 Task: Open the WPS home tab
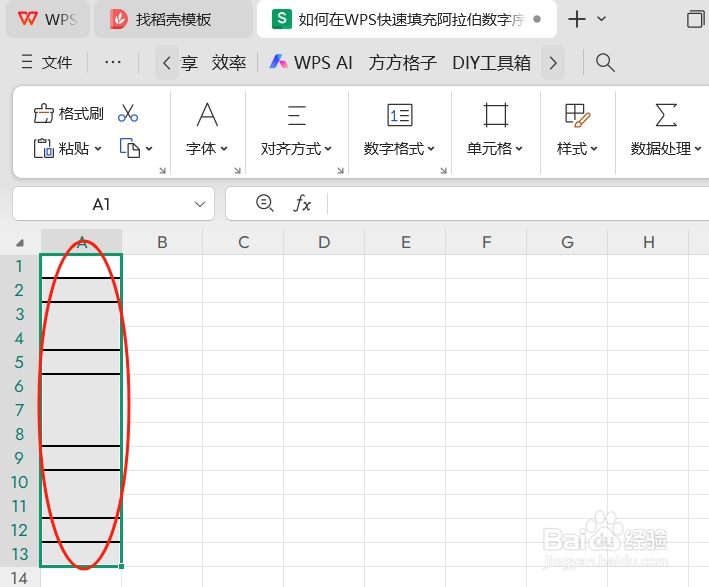pyautogui.click(x=47, y=19)
